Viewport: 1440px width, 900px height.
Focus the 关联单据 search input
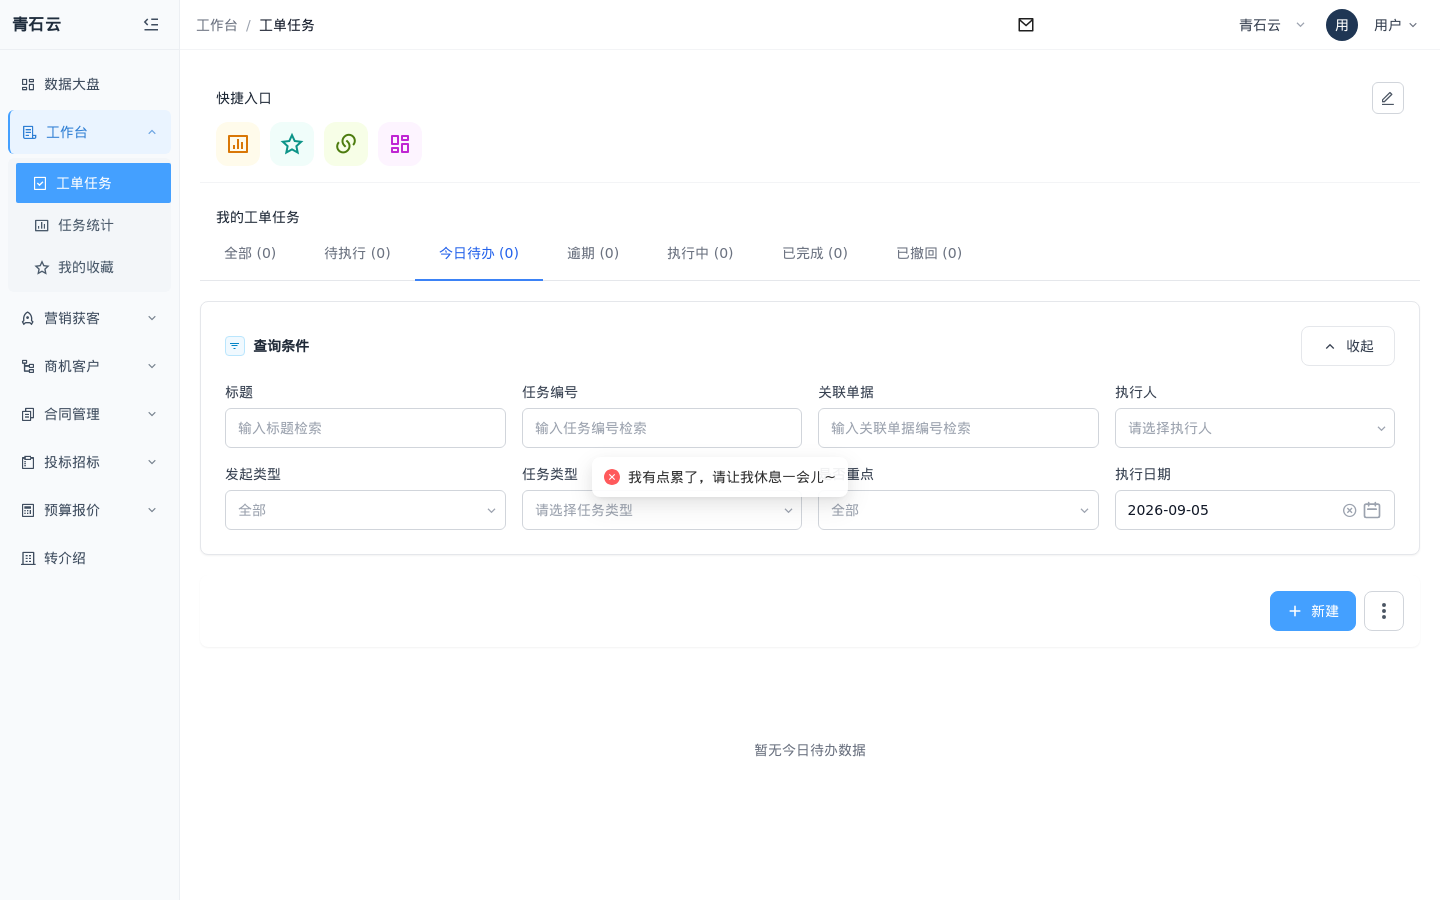[x=958, y=428]
